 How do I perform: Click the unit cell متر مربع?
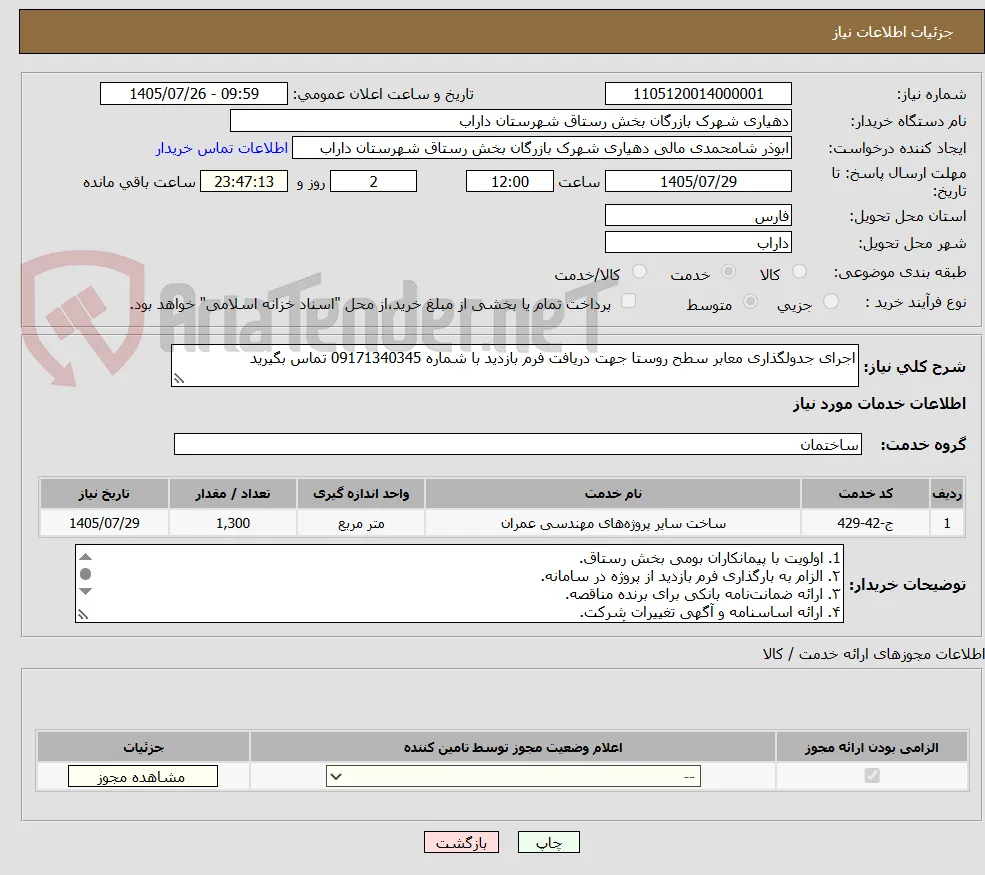(361, 523)
